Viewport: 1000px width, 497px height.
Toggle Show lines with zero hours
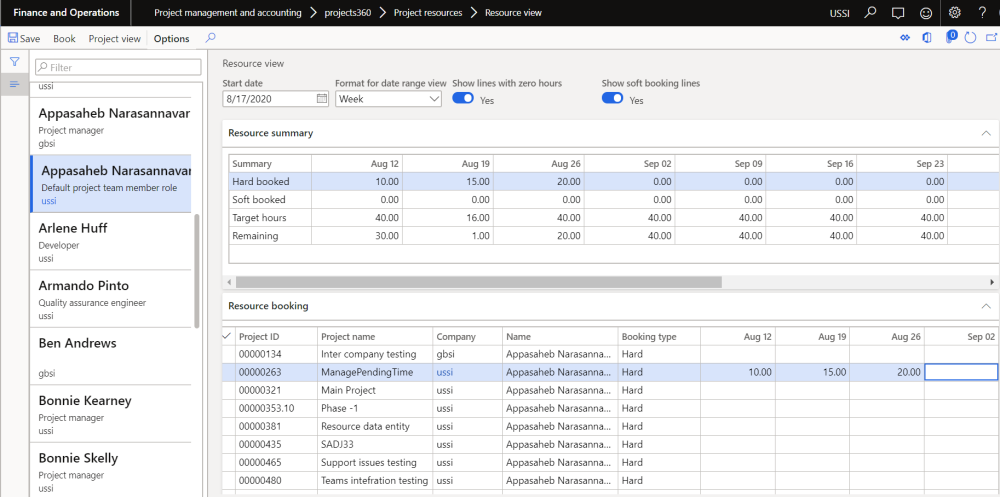463,99
